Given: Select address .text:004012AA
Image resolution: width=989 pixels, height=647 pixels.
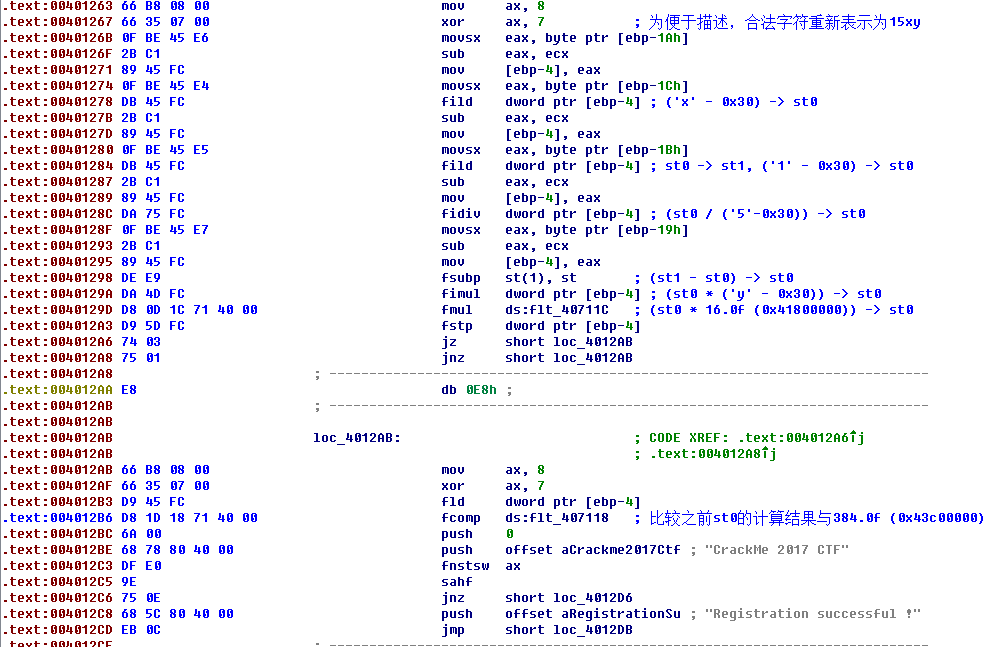Looking at the screenshot, I should click(58, 390).
